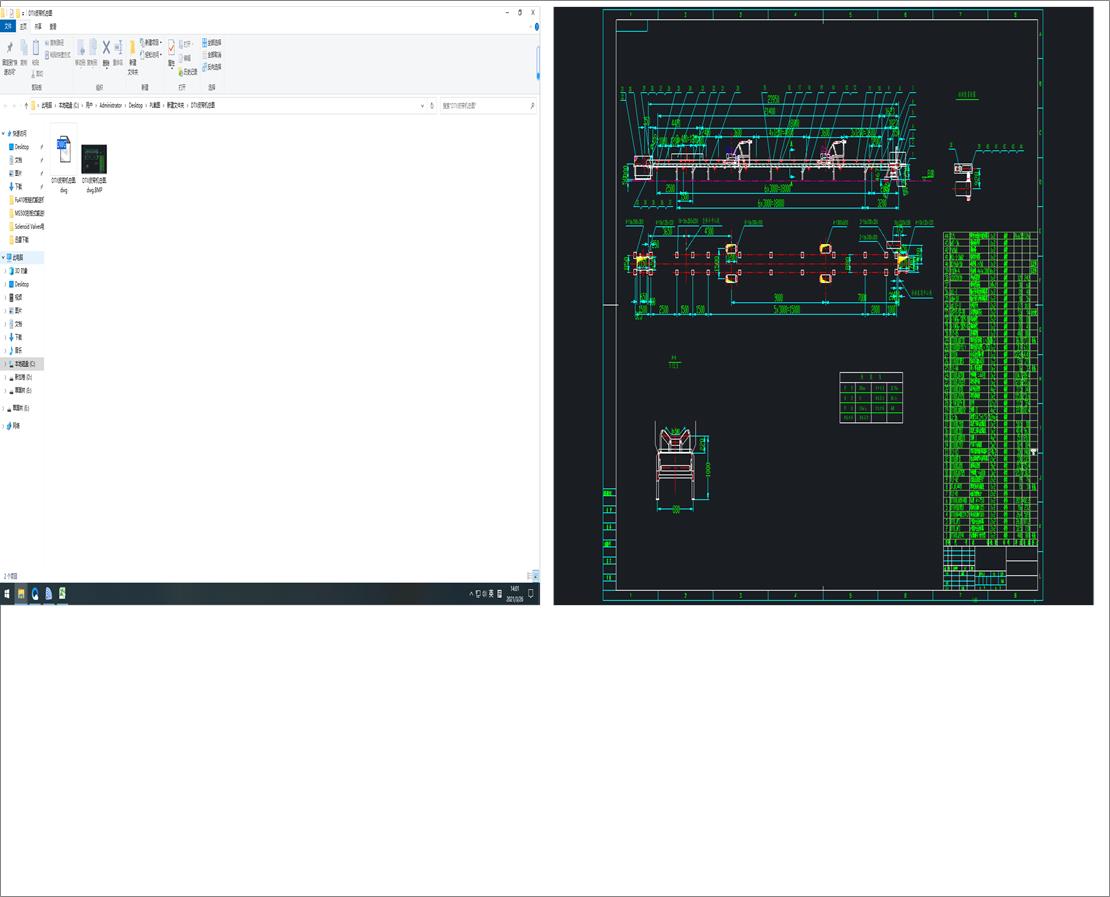Click the Copy ribbon icon

pos(23,47)
